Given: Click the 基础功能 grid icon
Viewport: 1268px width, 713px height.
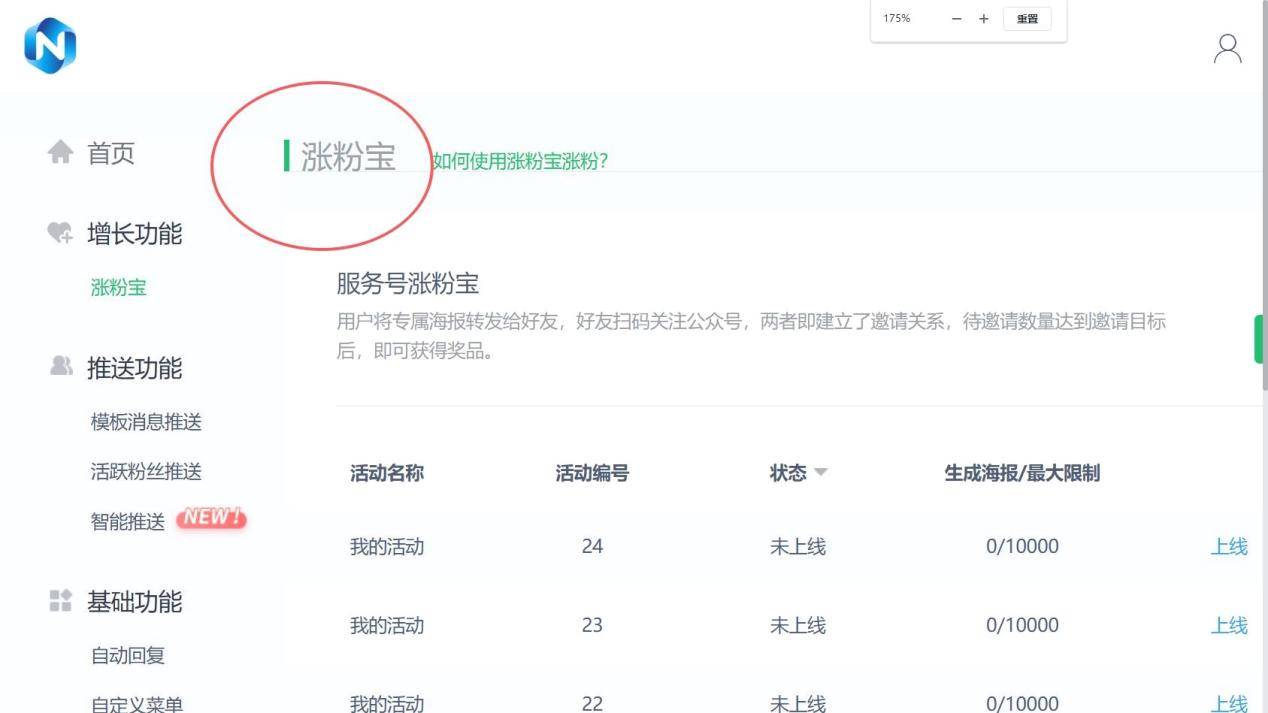Looking at the screenshot, I should pos(61,602).
